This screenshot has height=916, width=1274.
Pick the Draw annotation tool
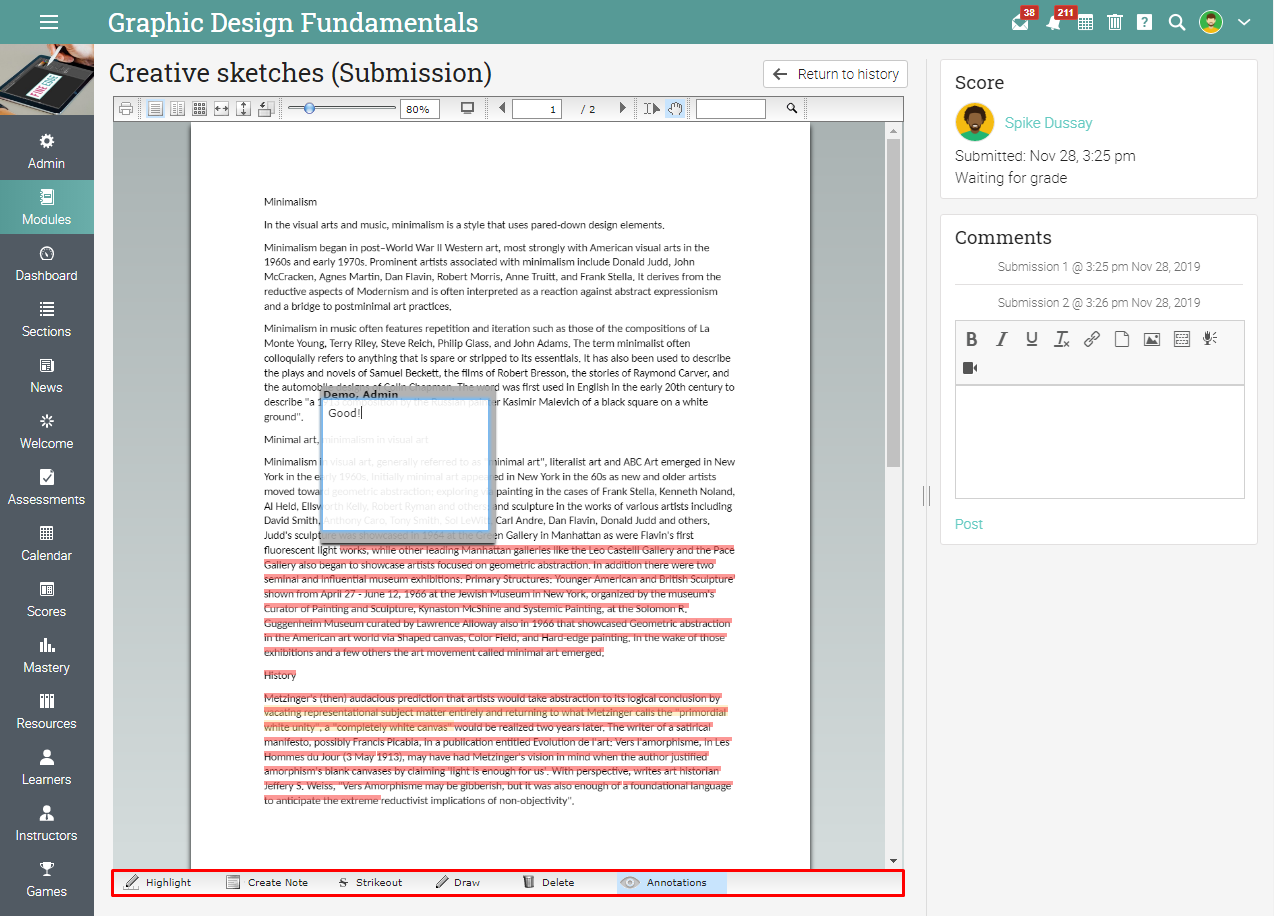point(458,883)
